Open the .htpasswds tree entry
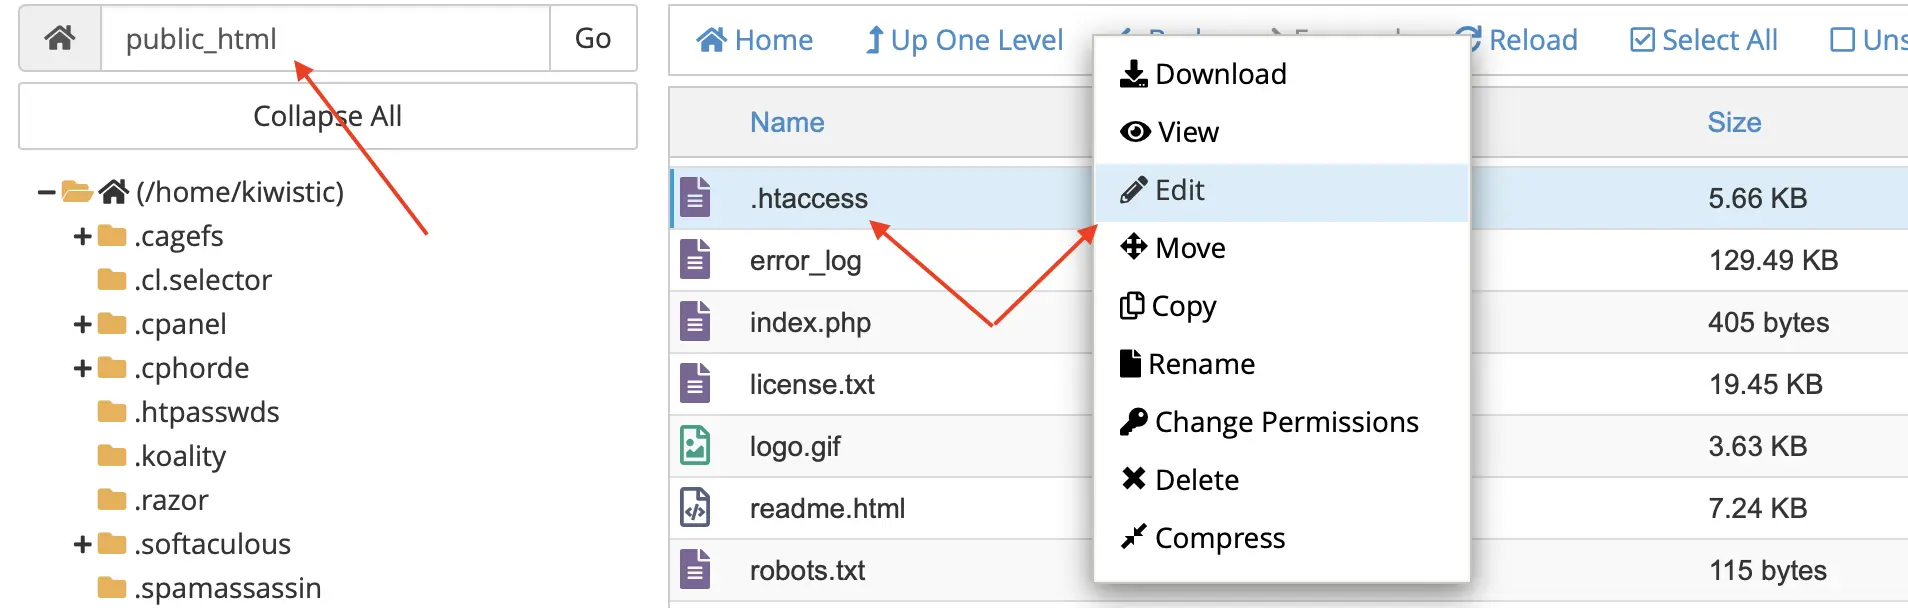The width and height of the screenshot is (1908, 608). tap(207, 412)
